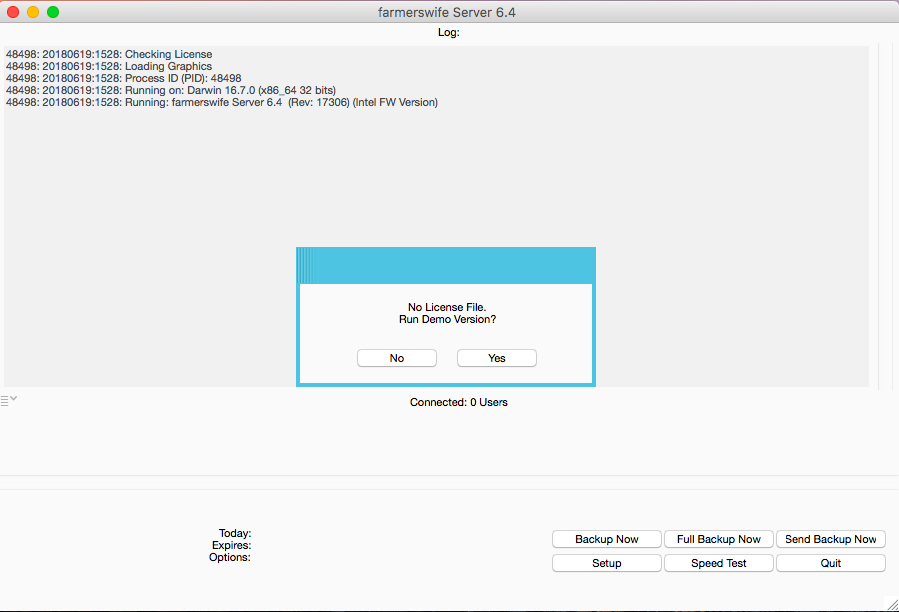
Task: Click the Quit button
Action: click(x=831, y=563)
